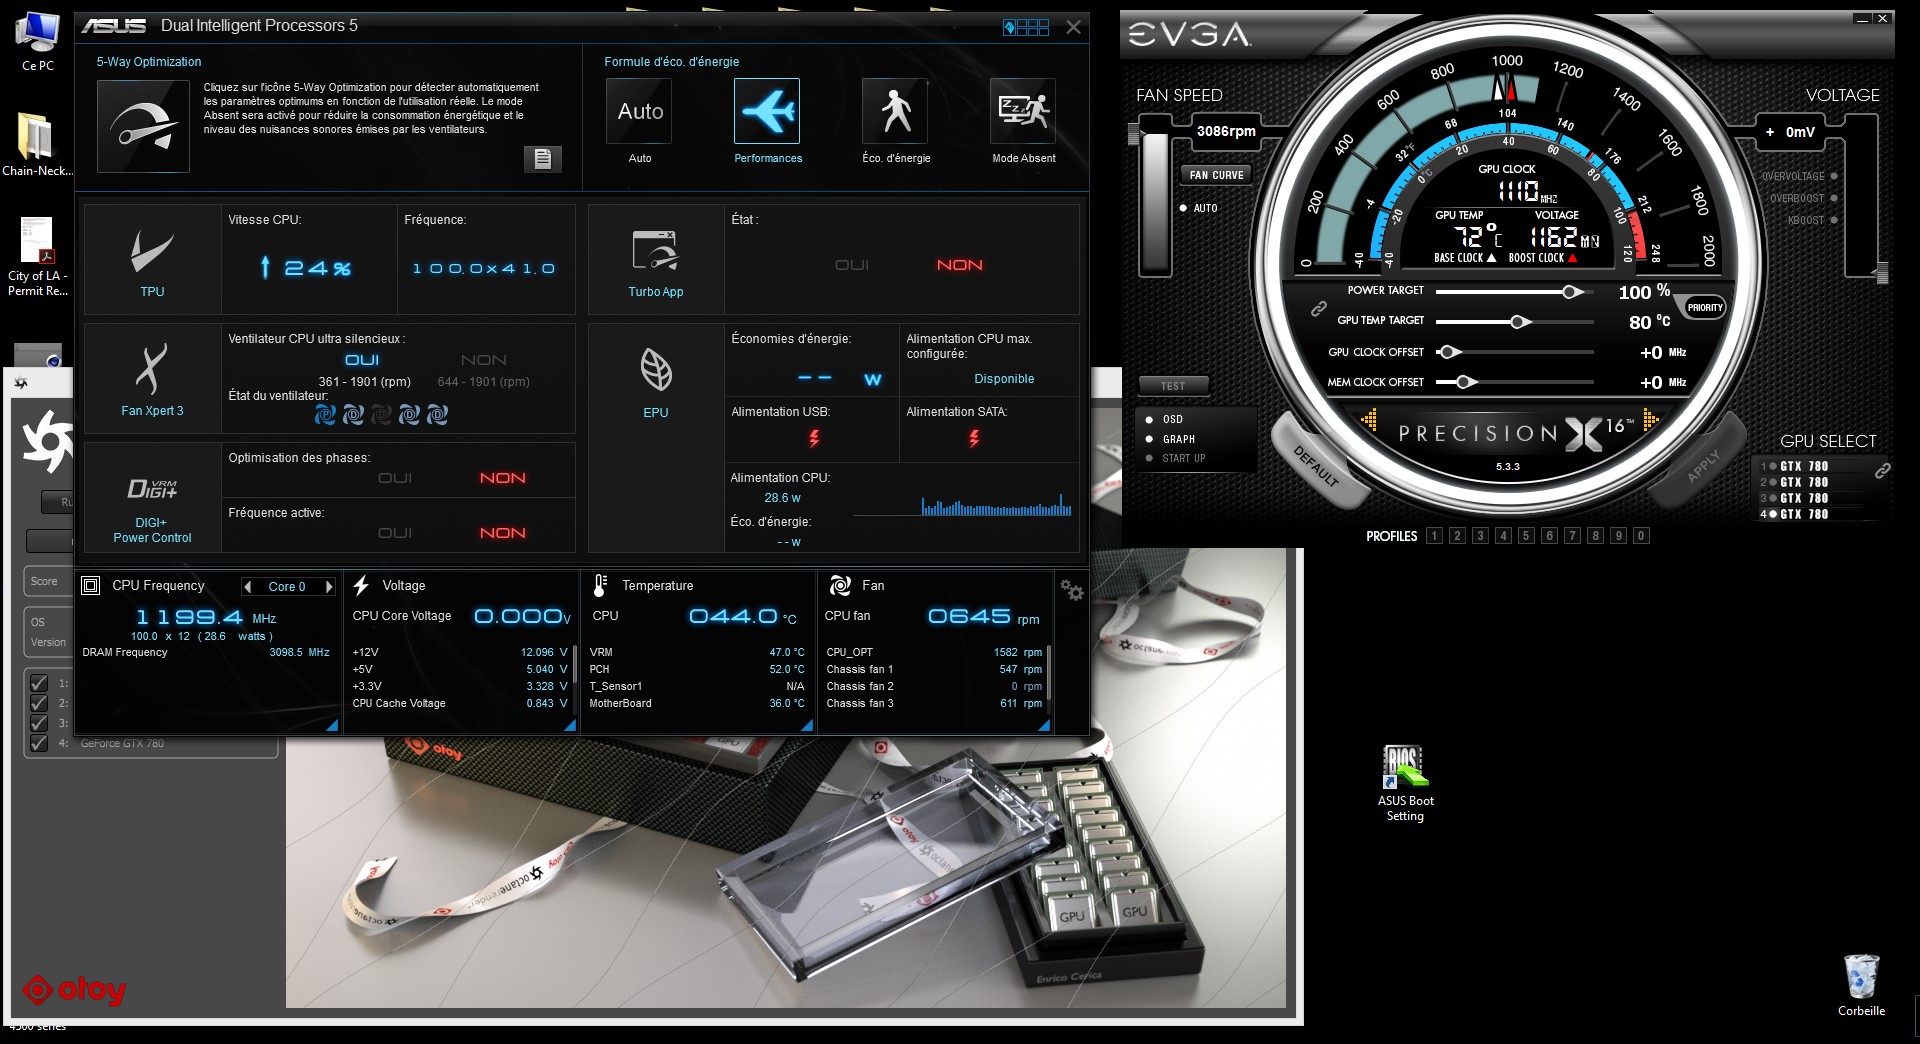
Task: Set ultra-silent CPU fan to NON
Action: [x=484, y=360]
